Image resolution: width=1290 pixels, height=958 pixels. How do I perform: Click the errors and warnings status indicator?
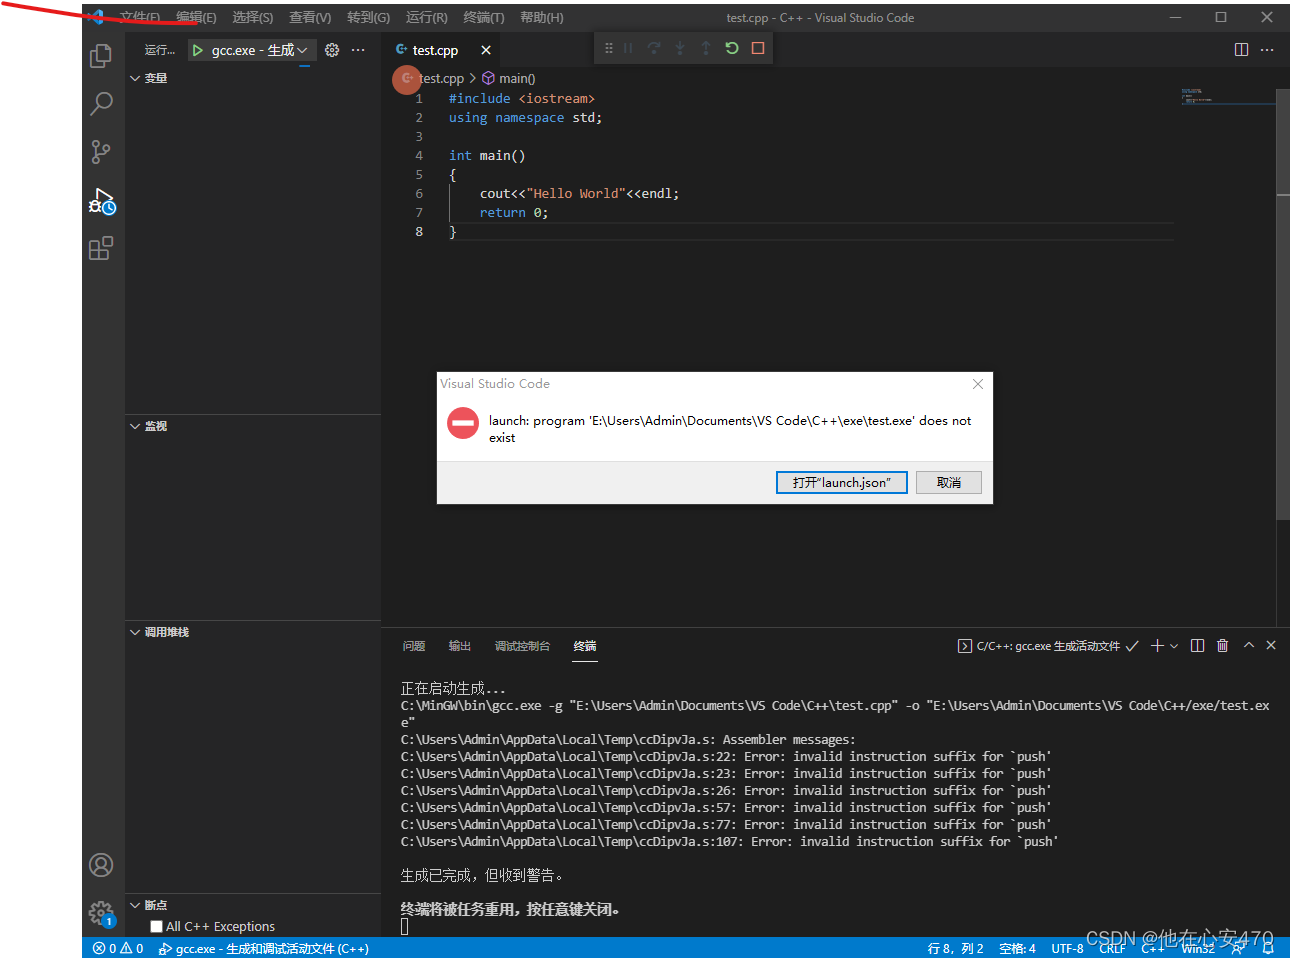(117, 948)
